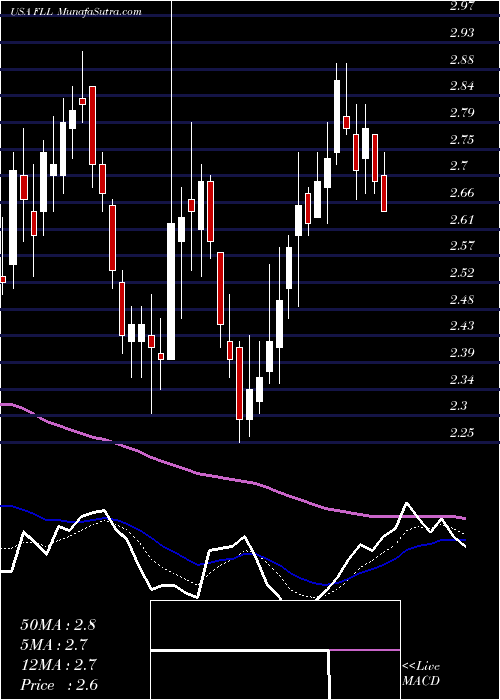Image resolution: width=500 pixels, height=700 pixels.
Task: Click the '50MA : 2.8' indicator text
Action: [58, 625]
